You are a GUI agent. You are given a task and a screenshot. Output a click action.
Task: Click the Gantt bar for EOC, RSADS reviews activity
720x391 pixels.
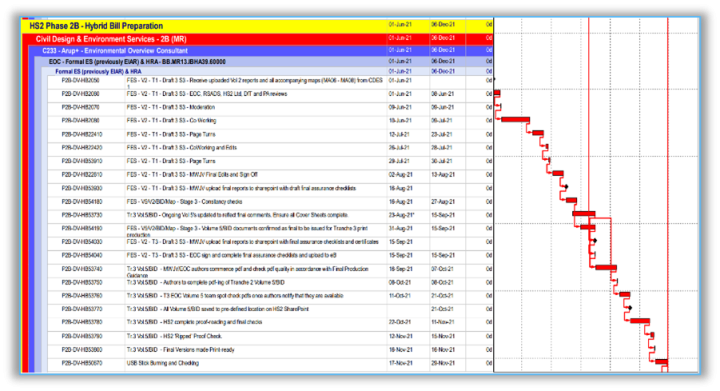tap(497, 93)
